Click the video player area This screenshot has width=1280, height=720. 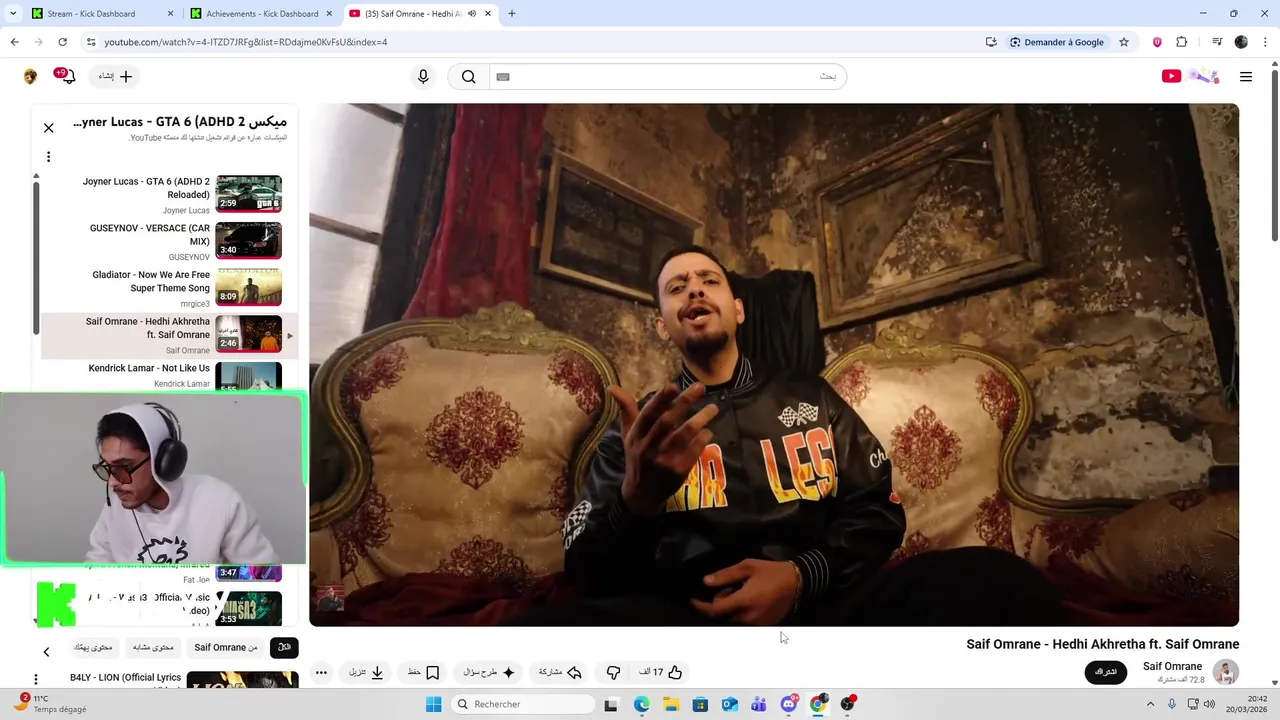(x=774, y=365)
